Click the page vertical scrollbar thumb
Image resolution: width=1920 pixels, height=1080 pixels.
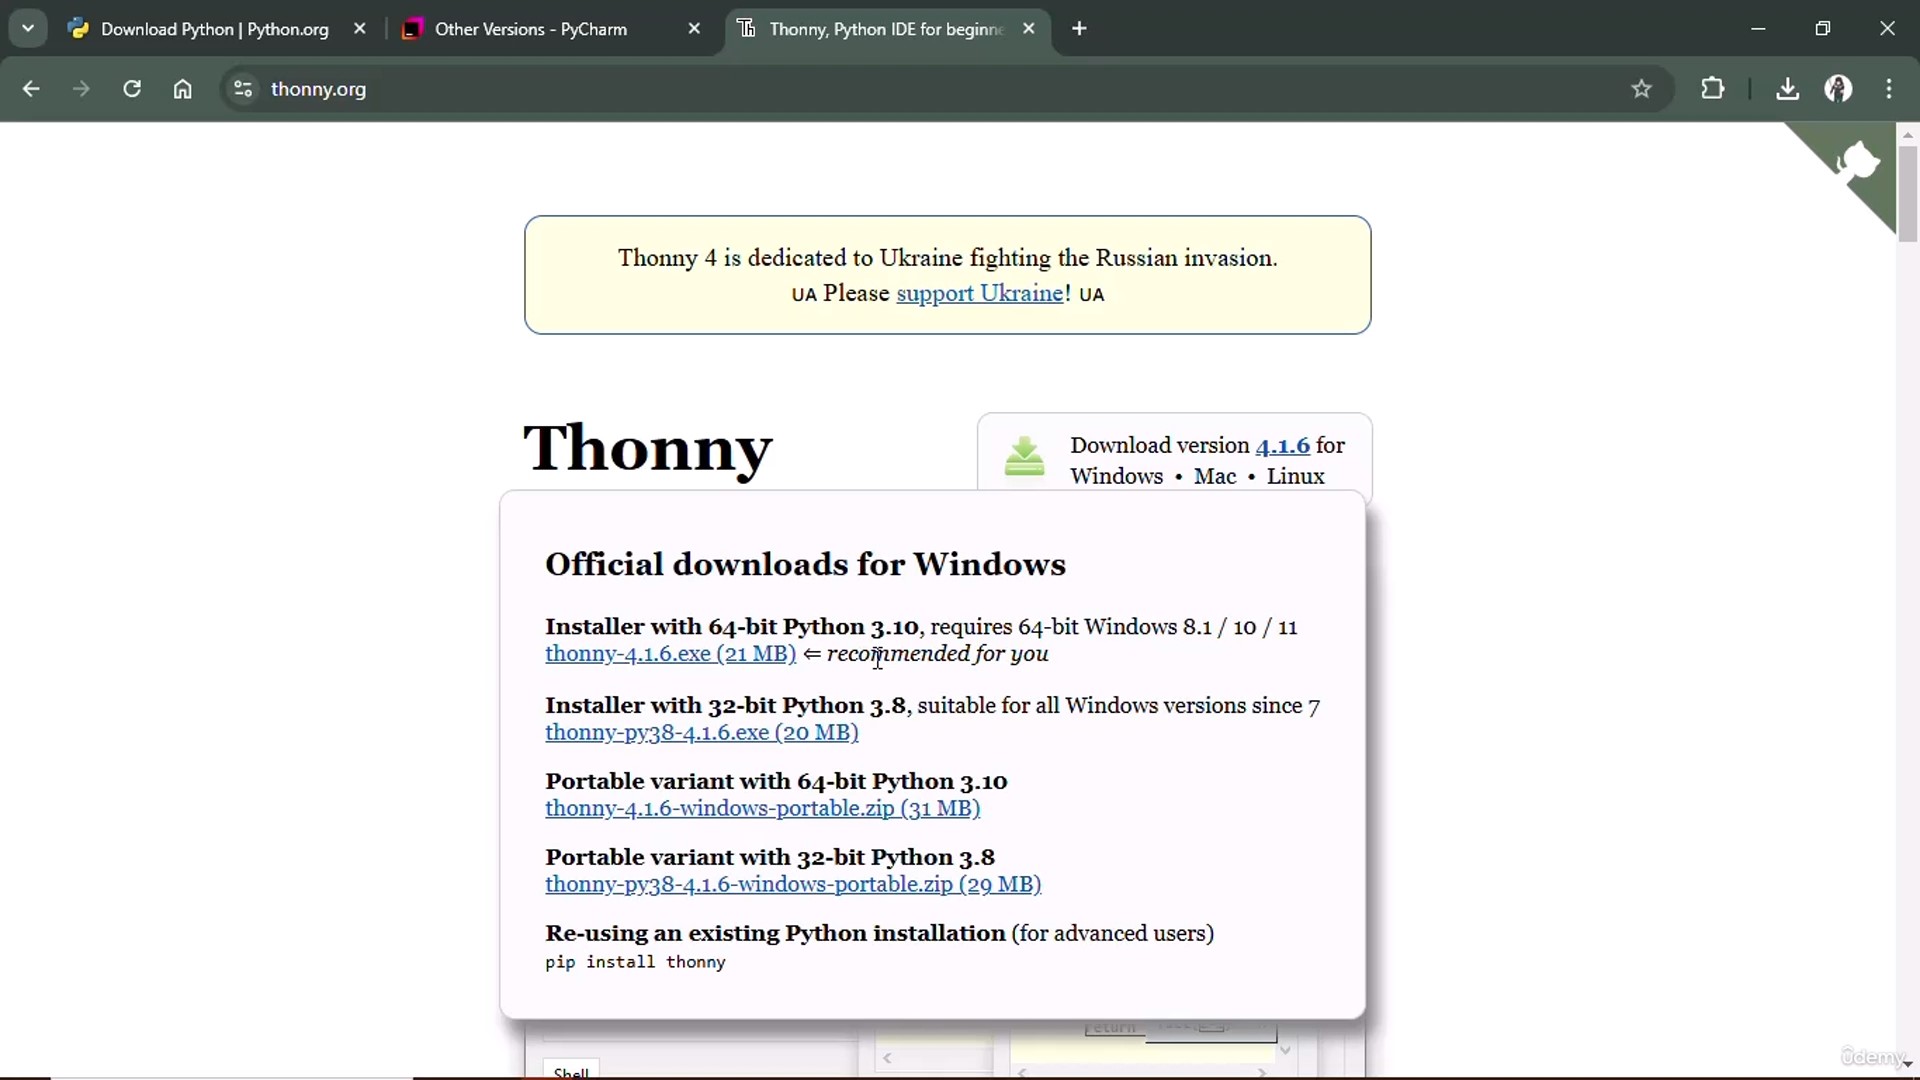point(1908,192)
